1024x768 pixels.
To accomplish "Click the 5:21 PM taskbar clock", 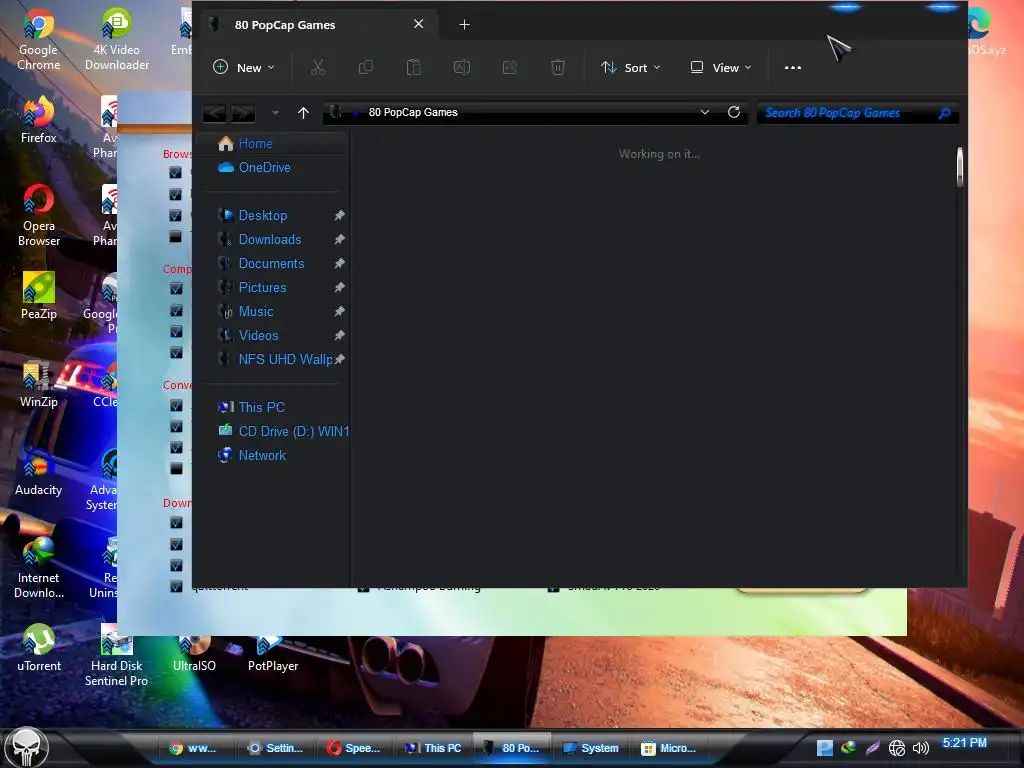I will 965,743.
